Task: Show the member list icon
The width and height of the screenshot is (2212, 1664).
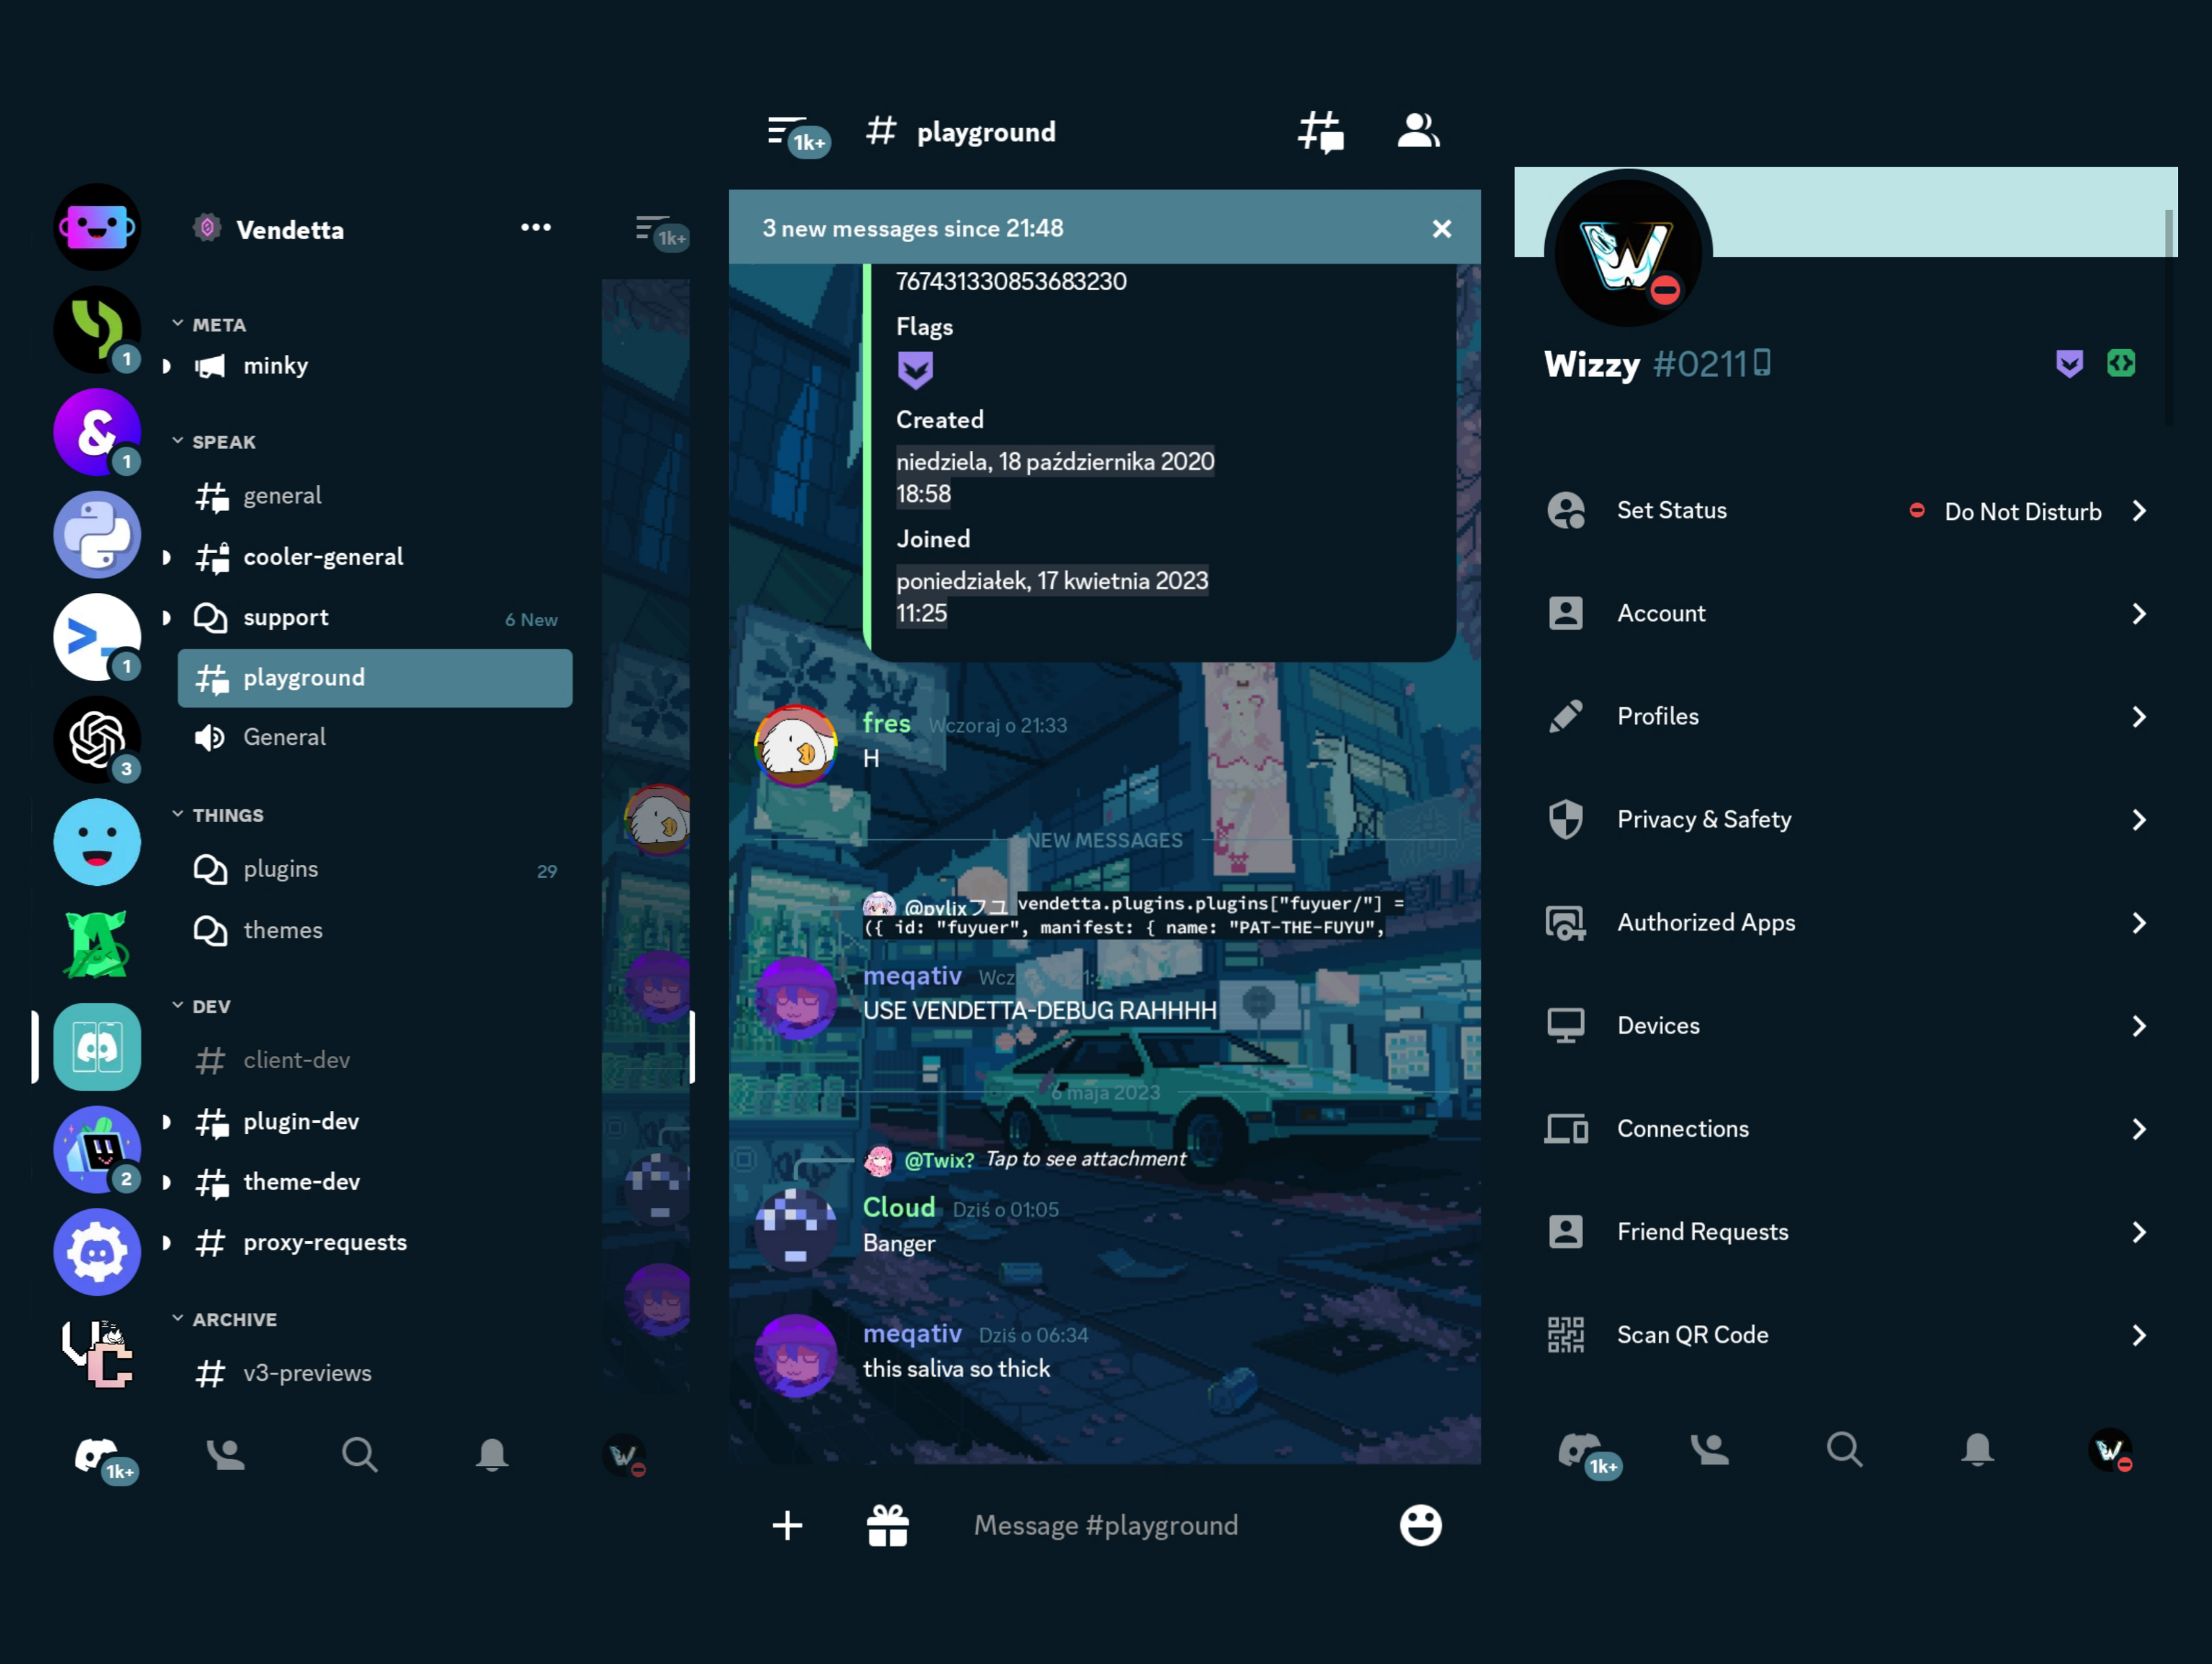Action: click(x=1418, y=131)
